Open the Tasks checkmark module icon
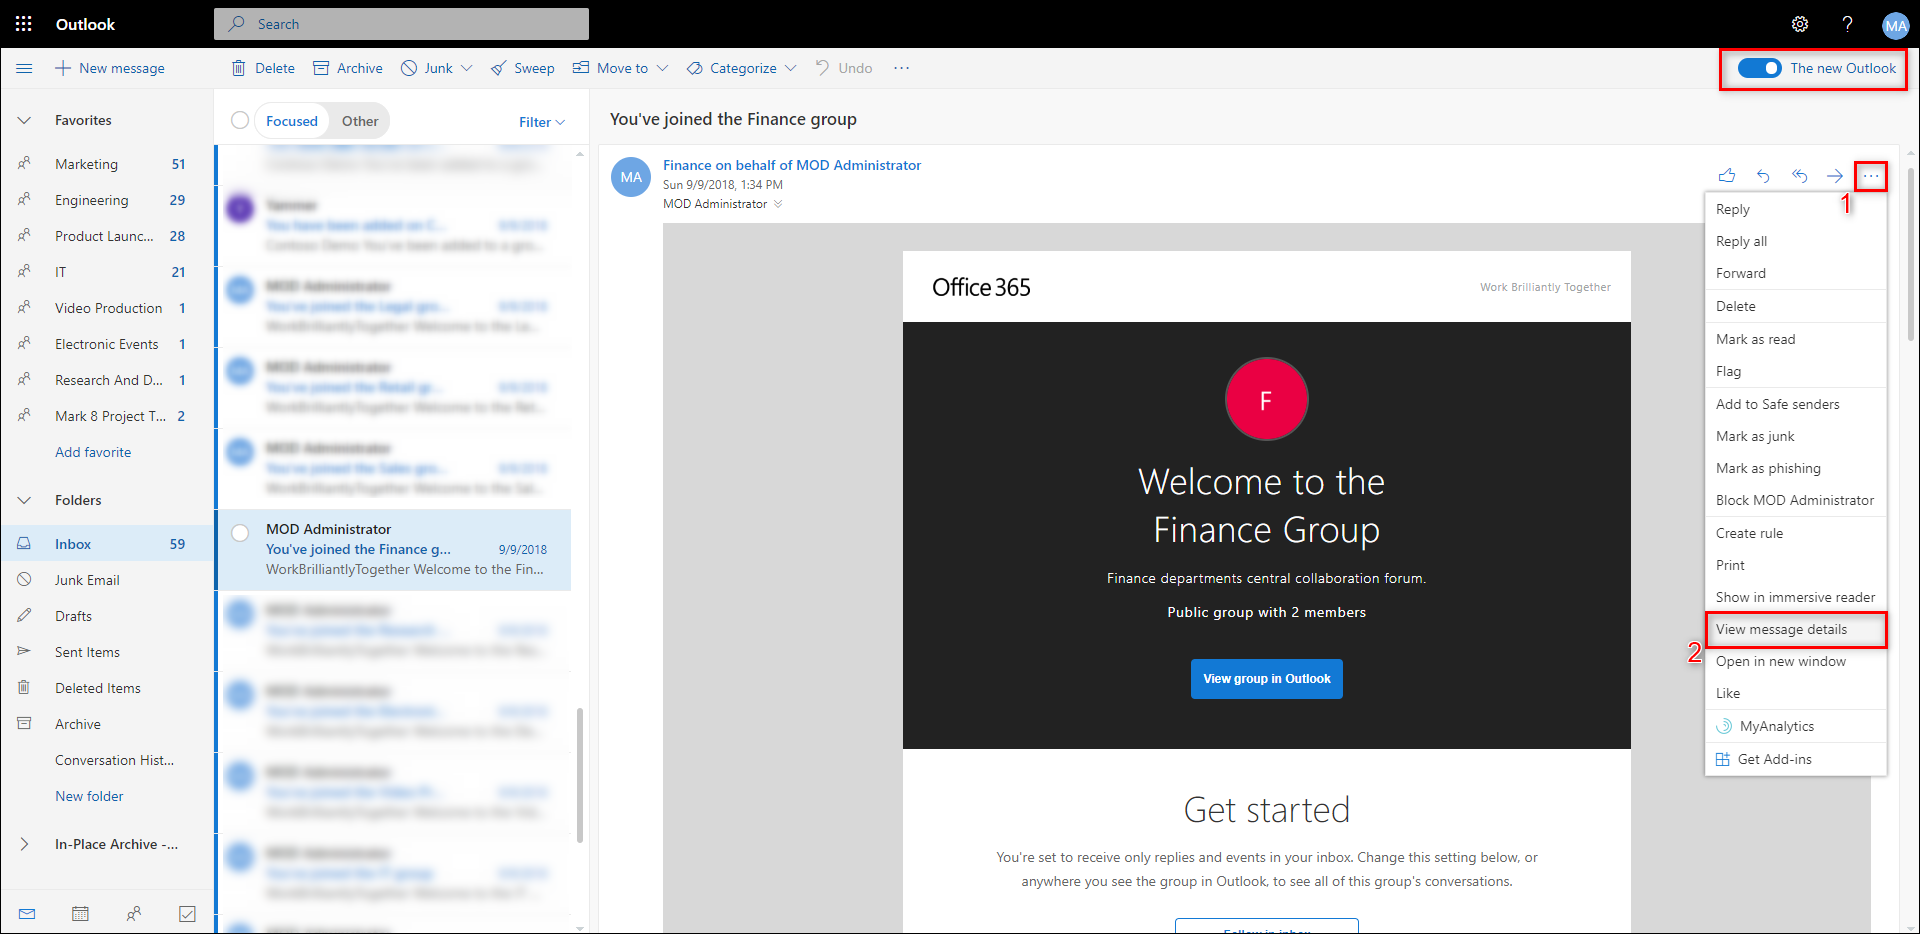This screenshot has width=1920, height=934. 187,914
